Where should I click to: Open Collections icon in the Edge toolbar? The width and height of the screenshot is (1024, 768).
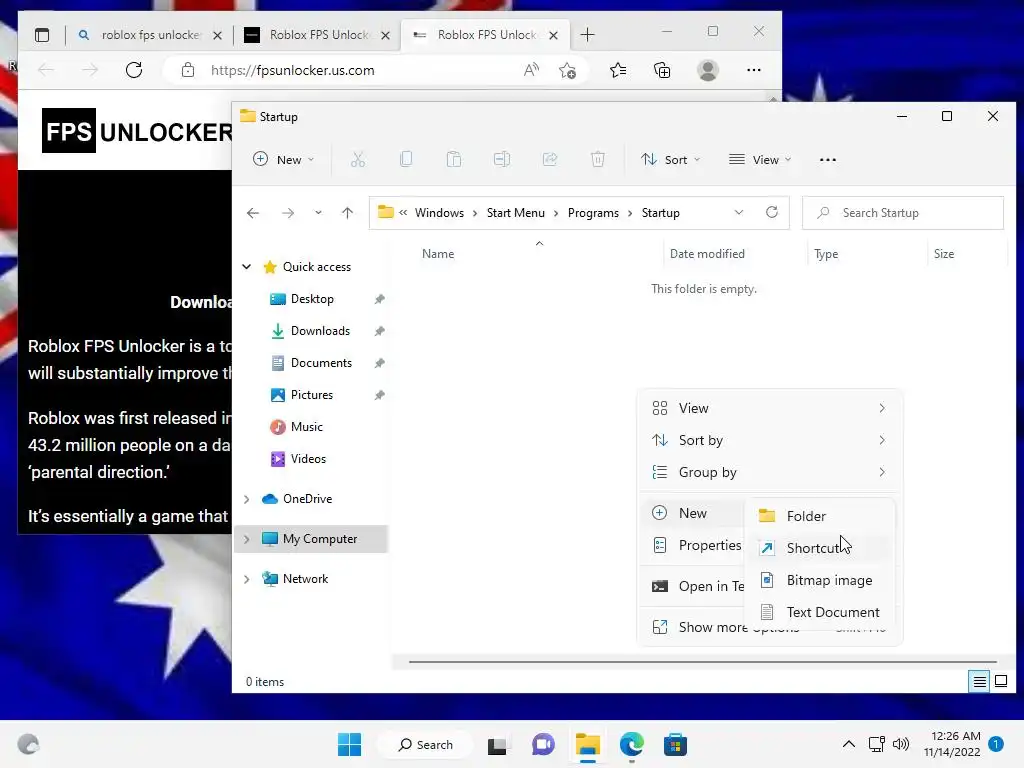[662, 70]
